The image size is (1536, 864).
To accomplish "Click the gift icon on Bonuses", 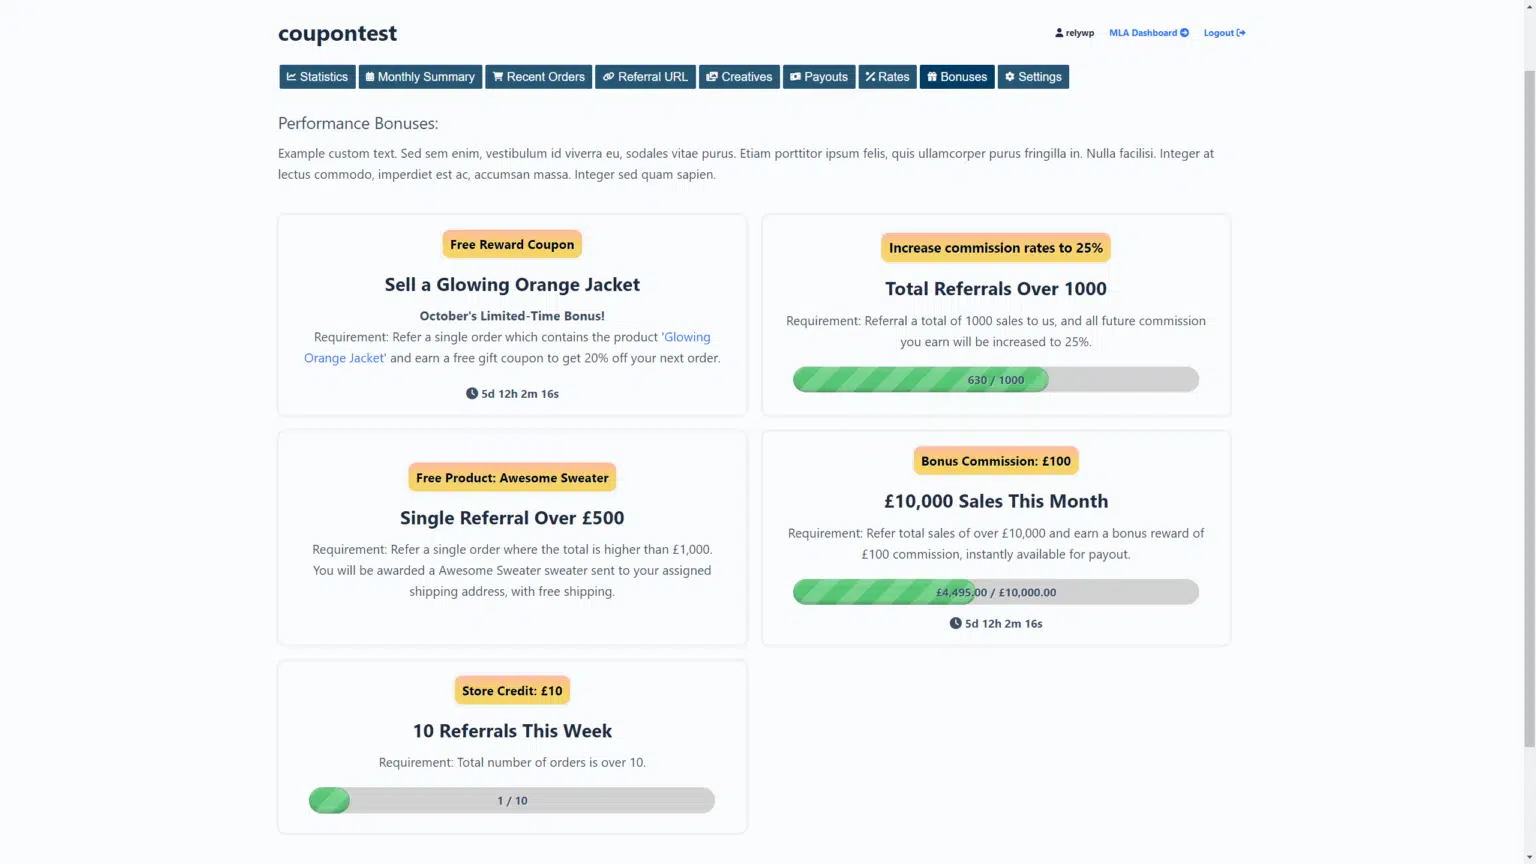I will (x=932, y=77).
